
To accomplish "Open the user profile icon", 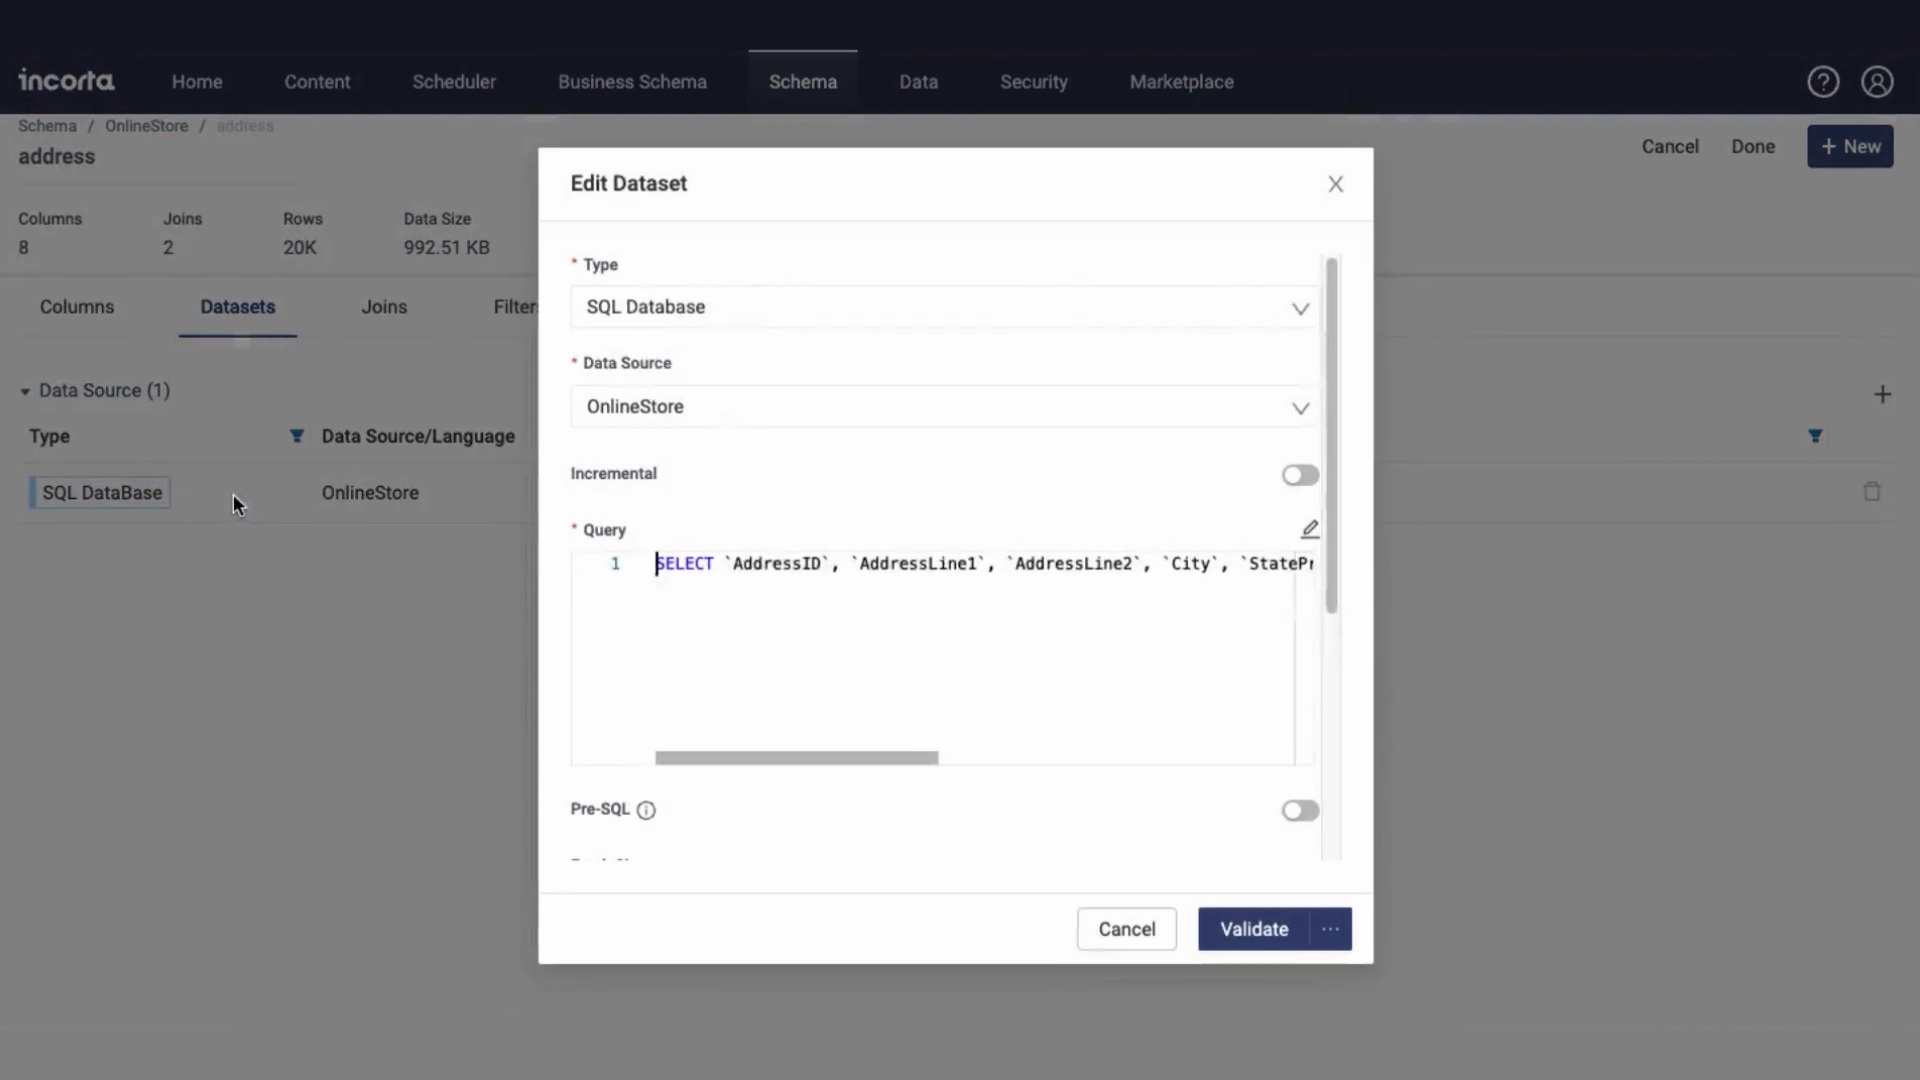I will pyautogui.click(x=1876, y=82).
